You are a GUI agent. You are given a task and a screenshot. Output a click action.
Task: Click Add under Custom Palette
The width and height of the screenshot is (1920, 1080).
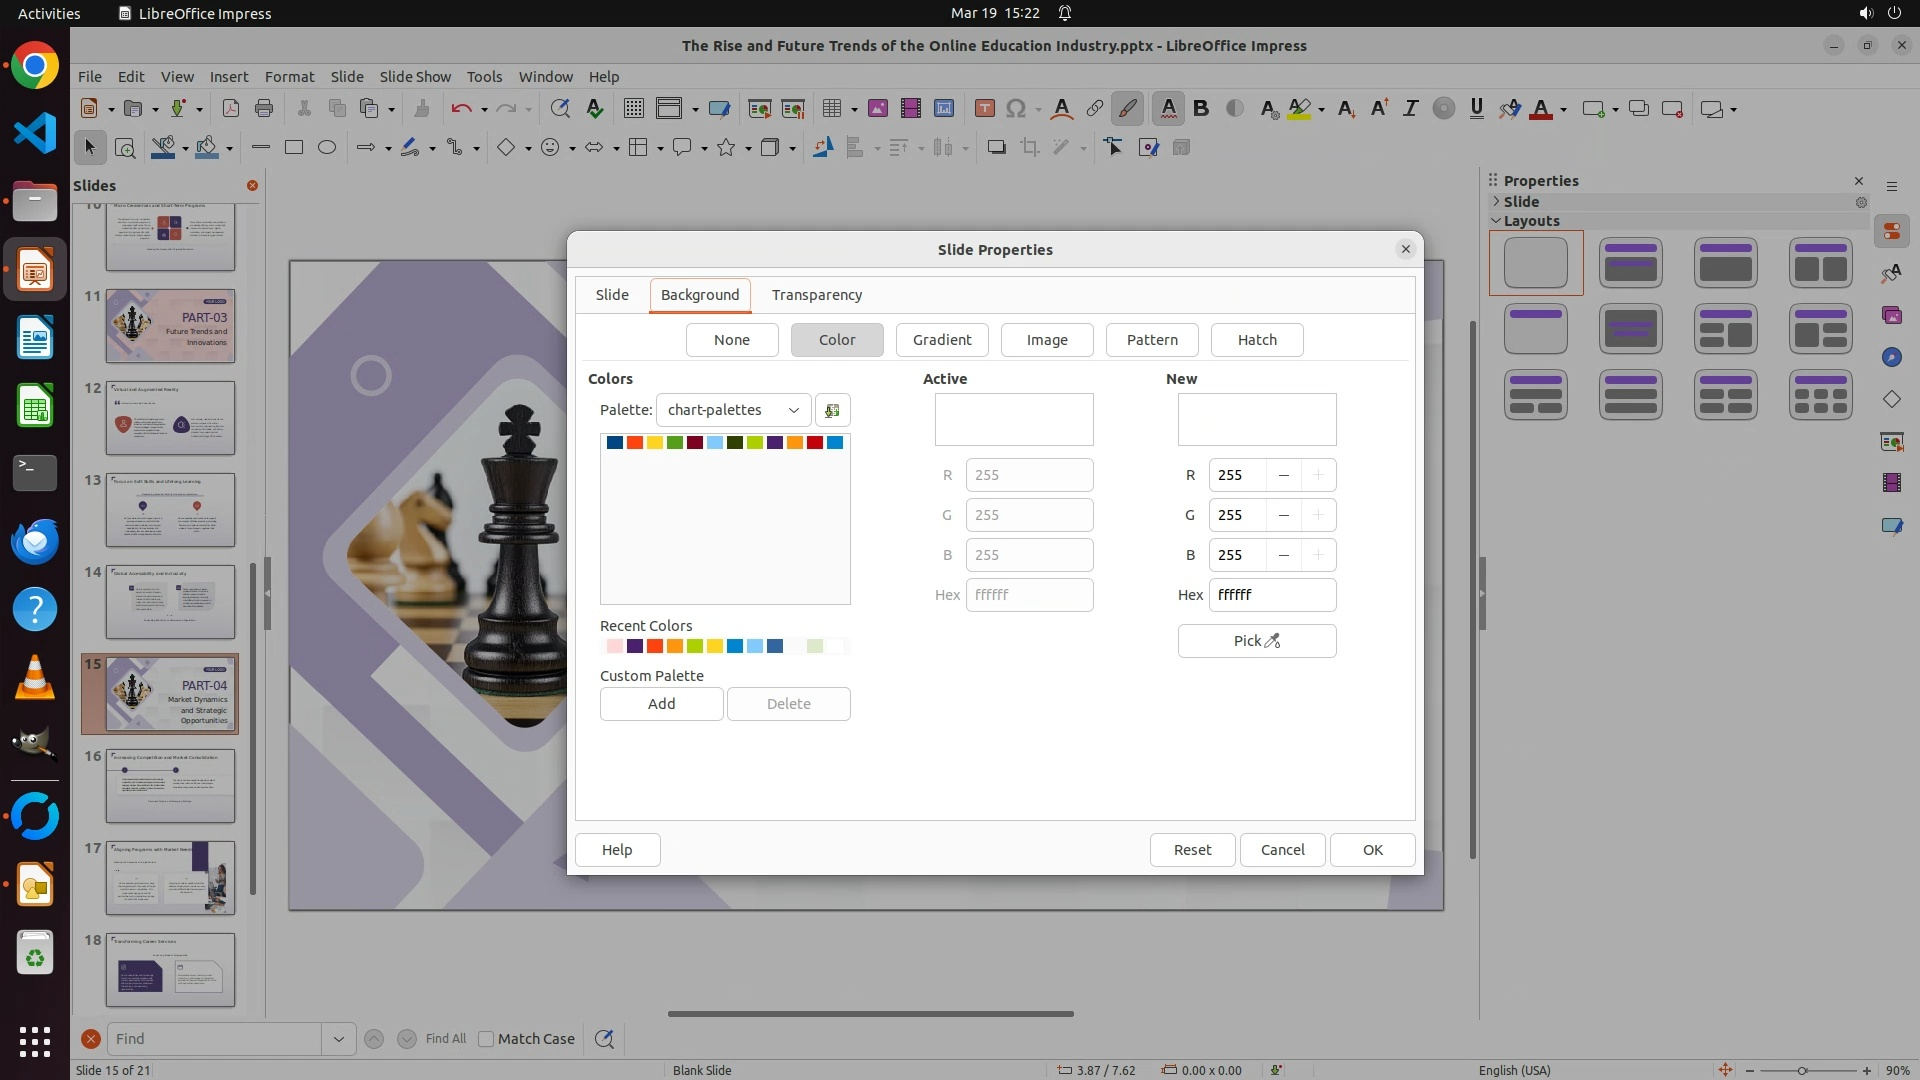pos(661,704)
